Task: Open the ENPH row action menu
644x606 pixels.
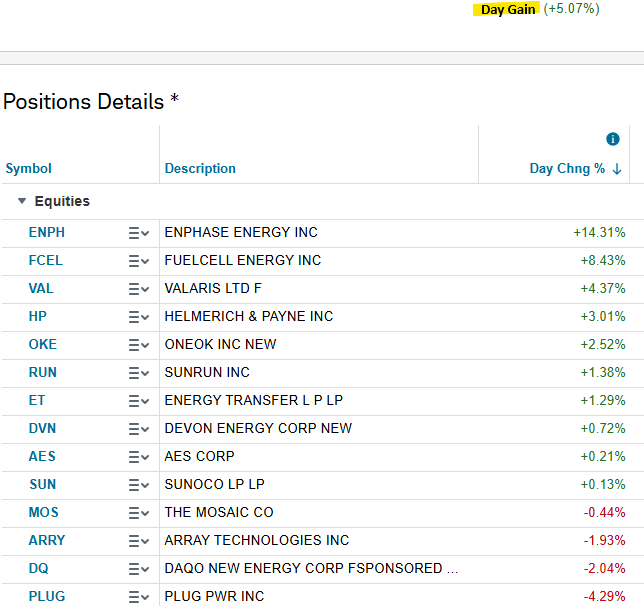Action: [138, 233]
